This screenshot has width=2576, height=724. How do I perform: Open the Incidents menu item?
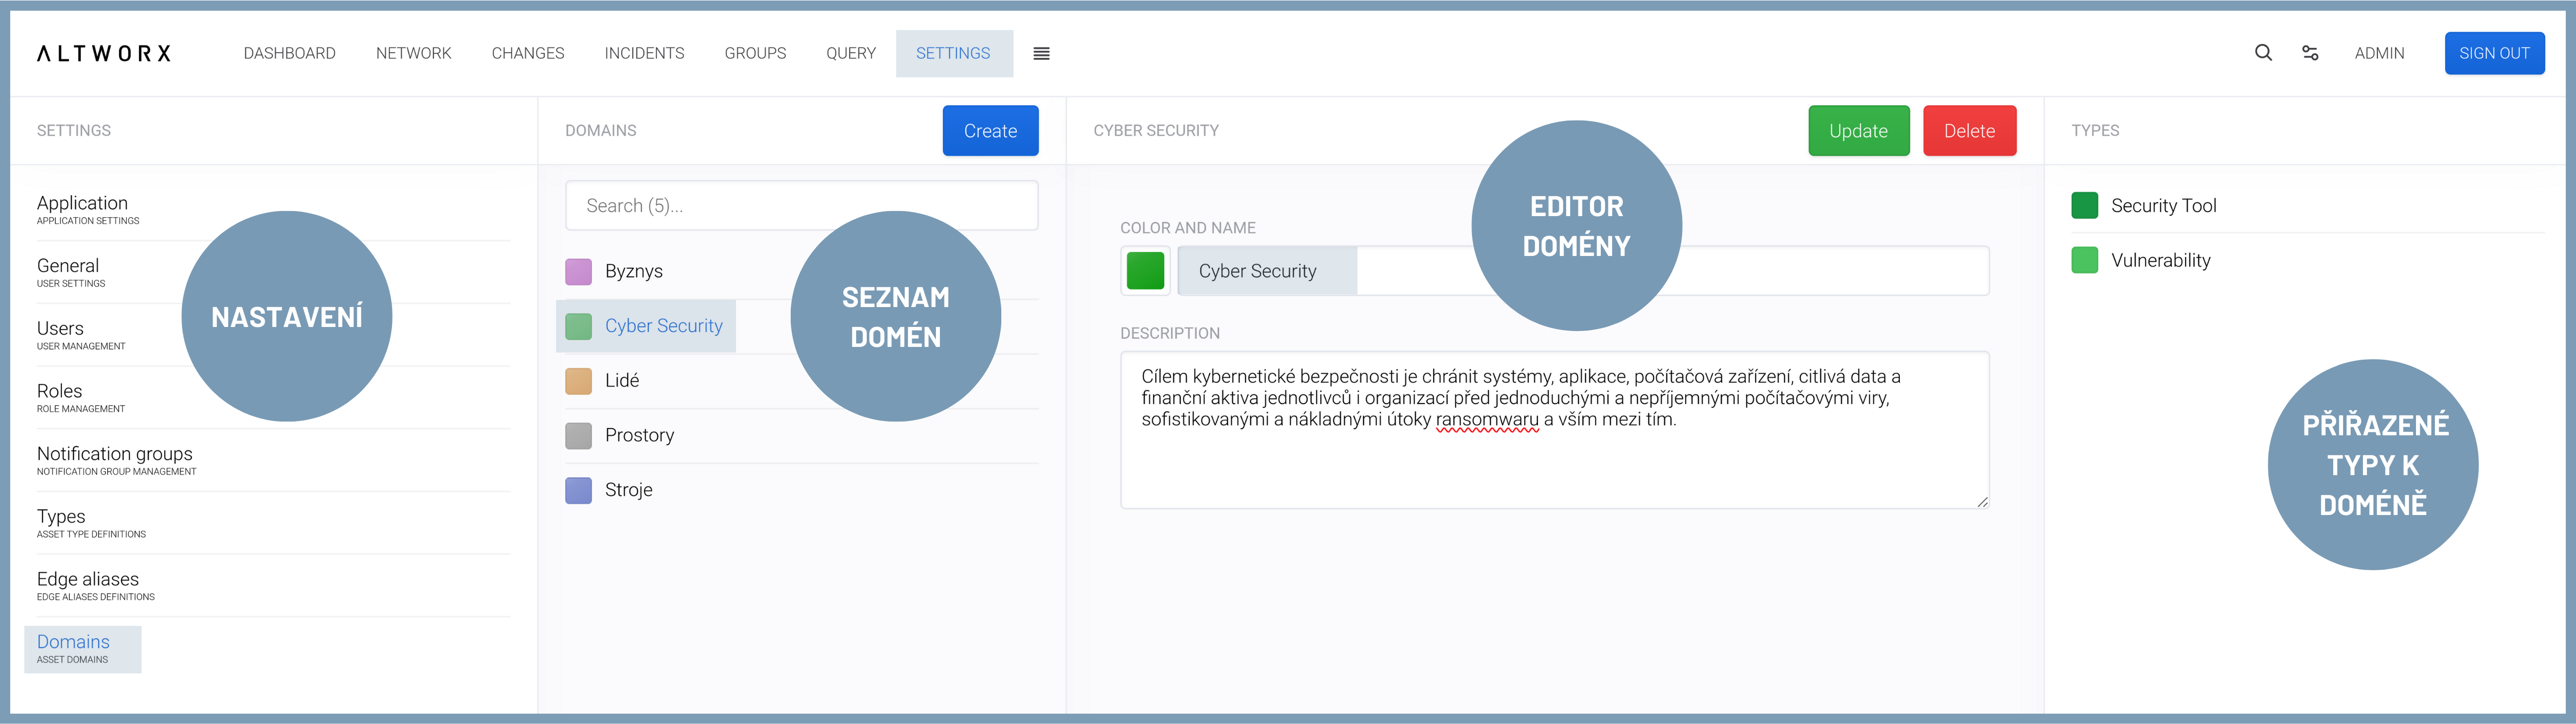pyautogui.click(x=644, y=54)
